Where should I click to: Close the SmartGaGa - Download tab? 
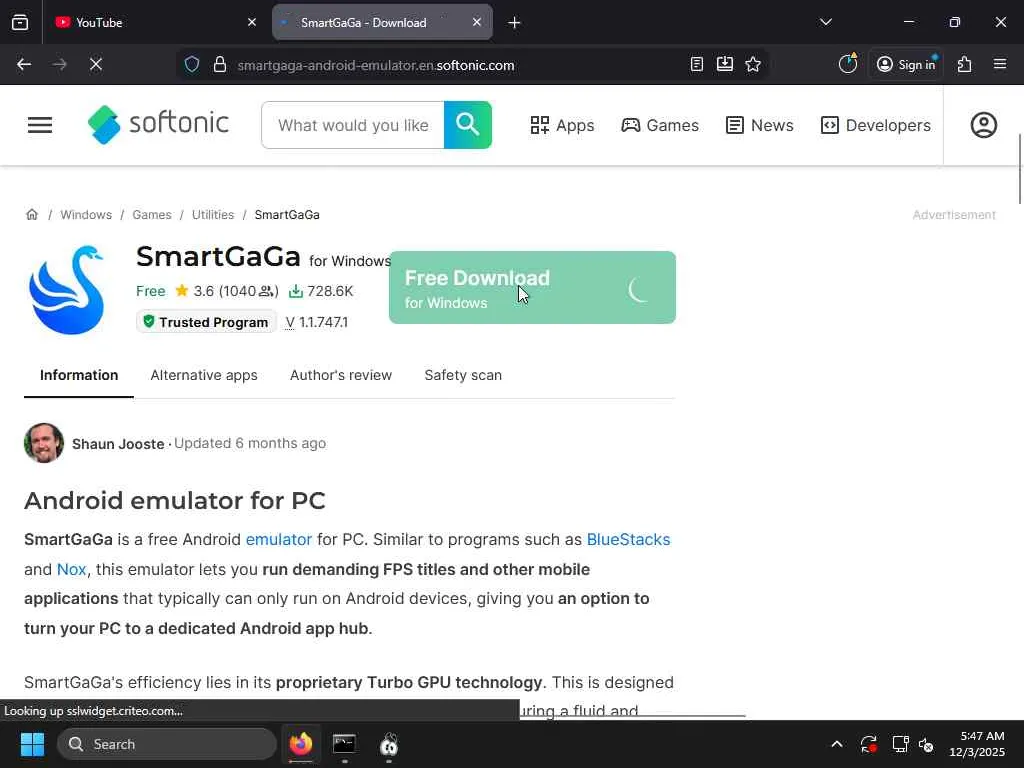[x=477, y=22]
